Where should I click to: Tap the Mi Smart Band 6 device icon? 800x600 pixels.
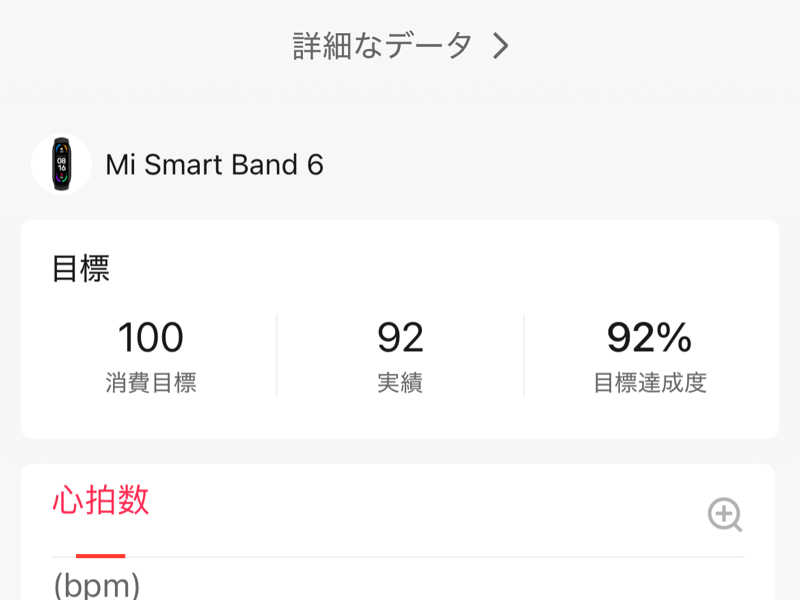[61, 164]
